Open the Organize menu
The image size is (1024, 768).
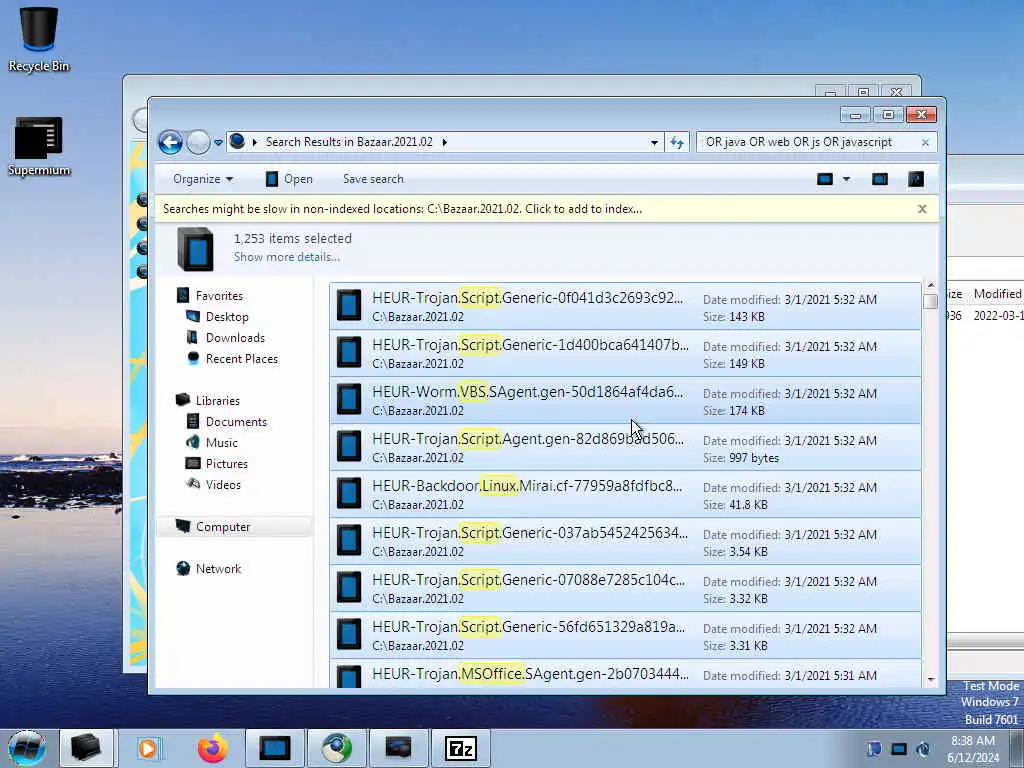tap(202, 179)
